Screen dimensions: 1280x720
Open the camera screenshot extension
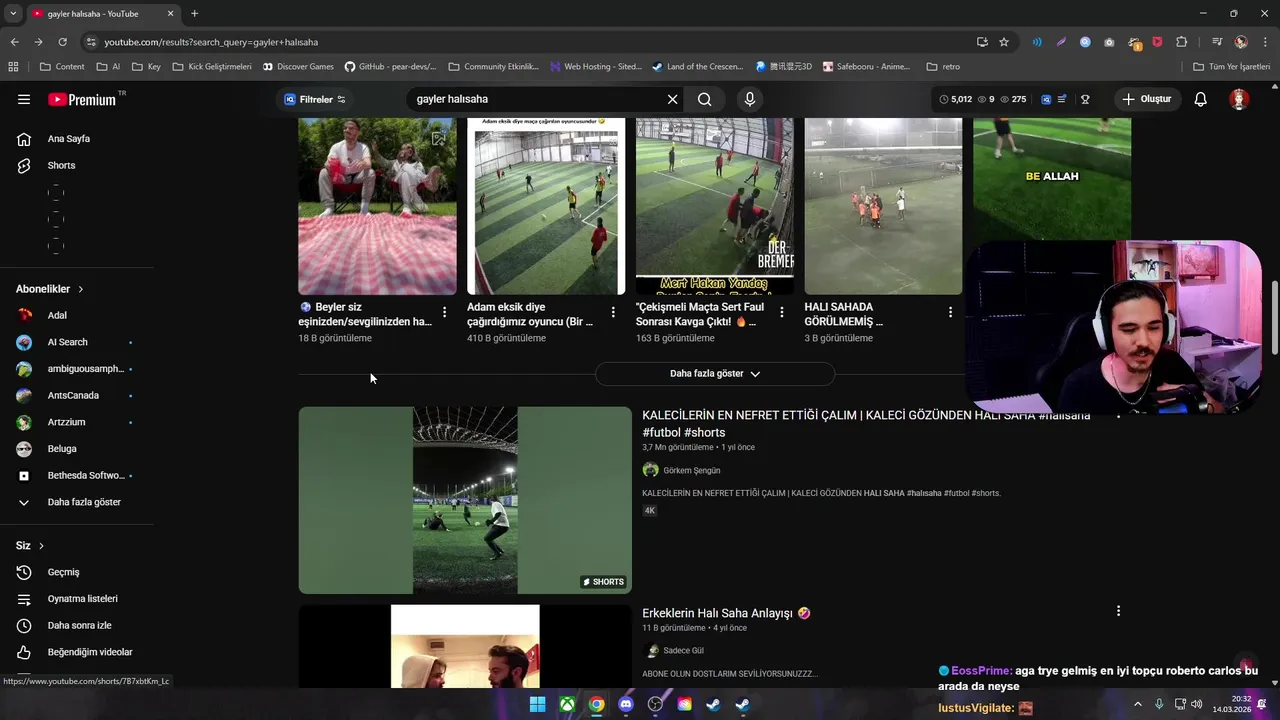(x=1109, y=42)
